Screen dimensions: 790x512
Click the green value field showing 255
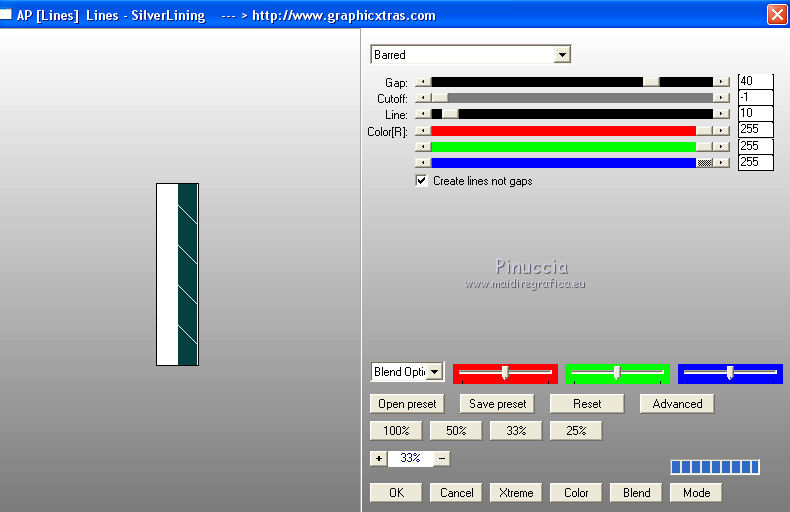coord(755,146)
